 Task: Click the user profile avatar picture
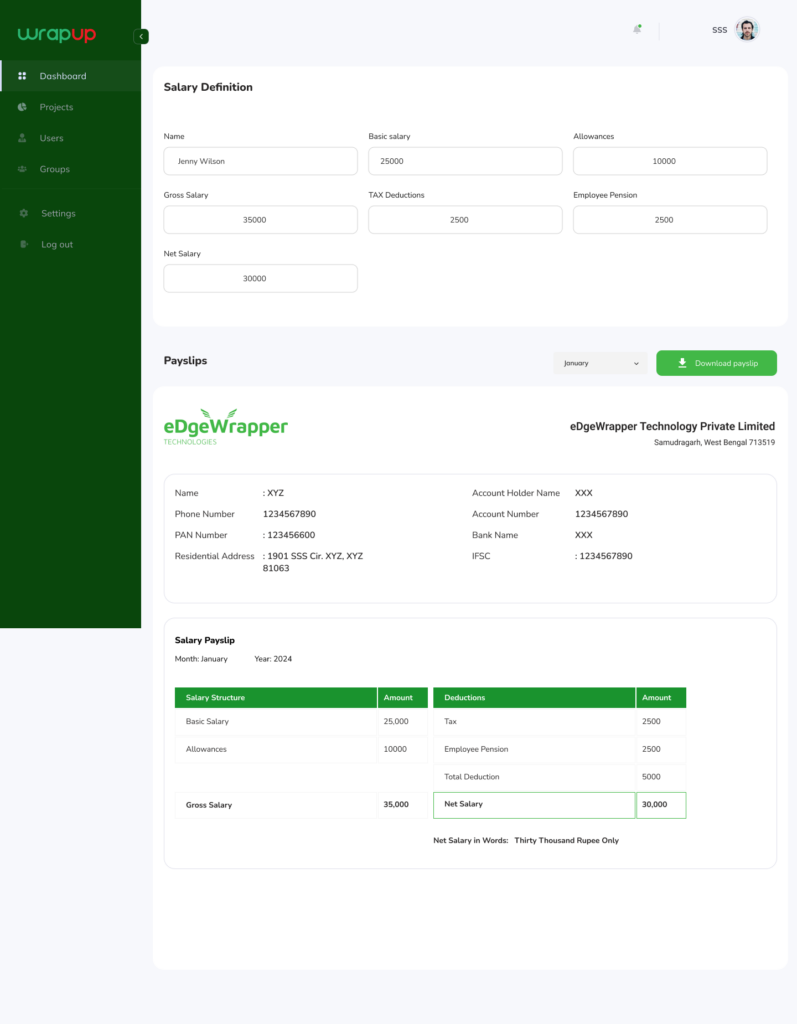pyautogui.click(x=746, y=30)
